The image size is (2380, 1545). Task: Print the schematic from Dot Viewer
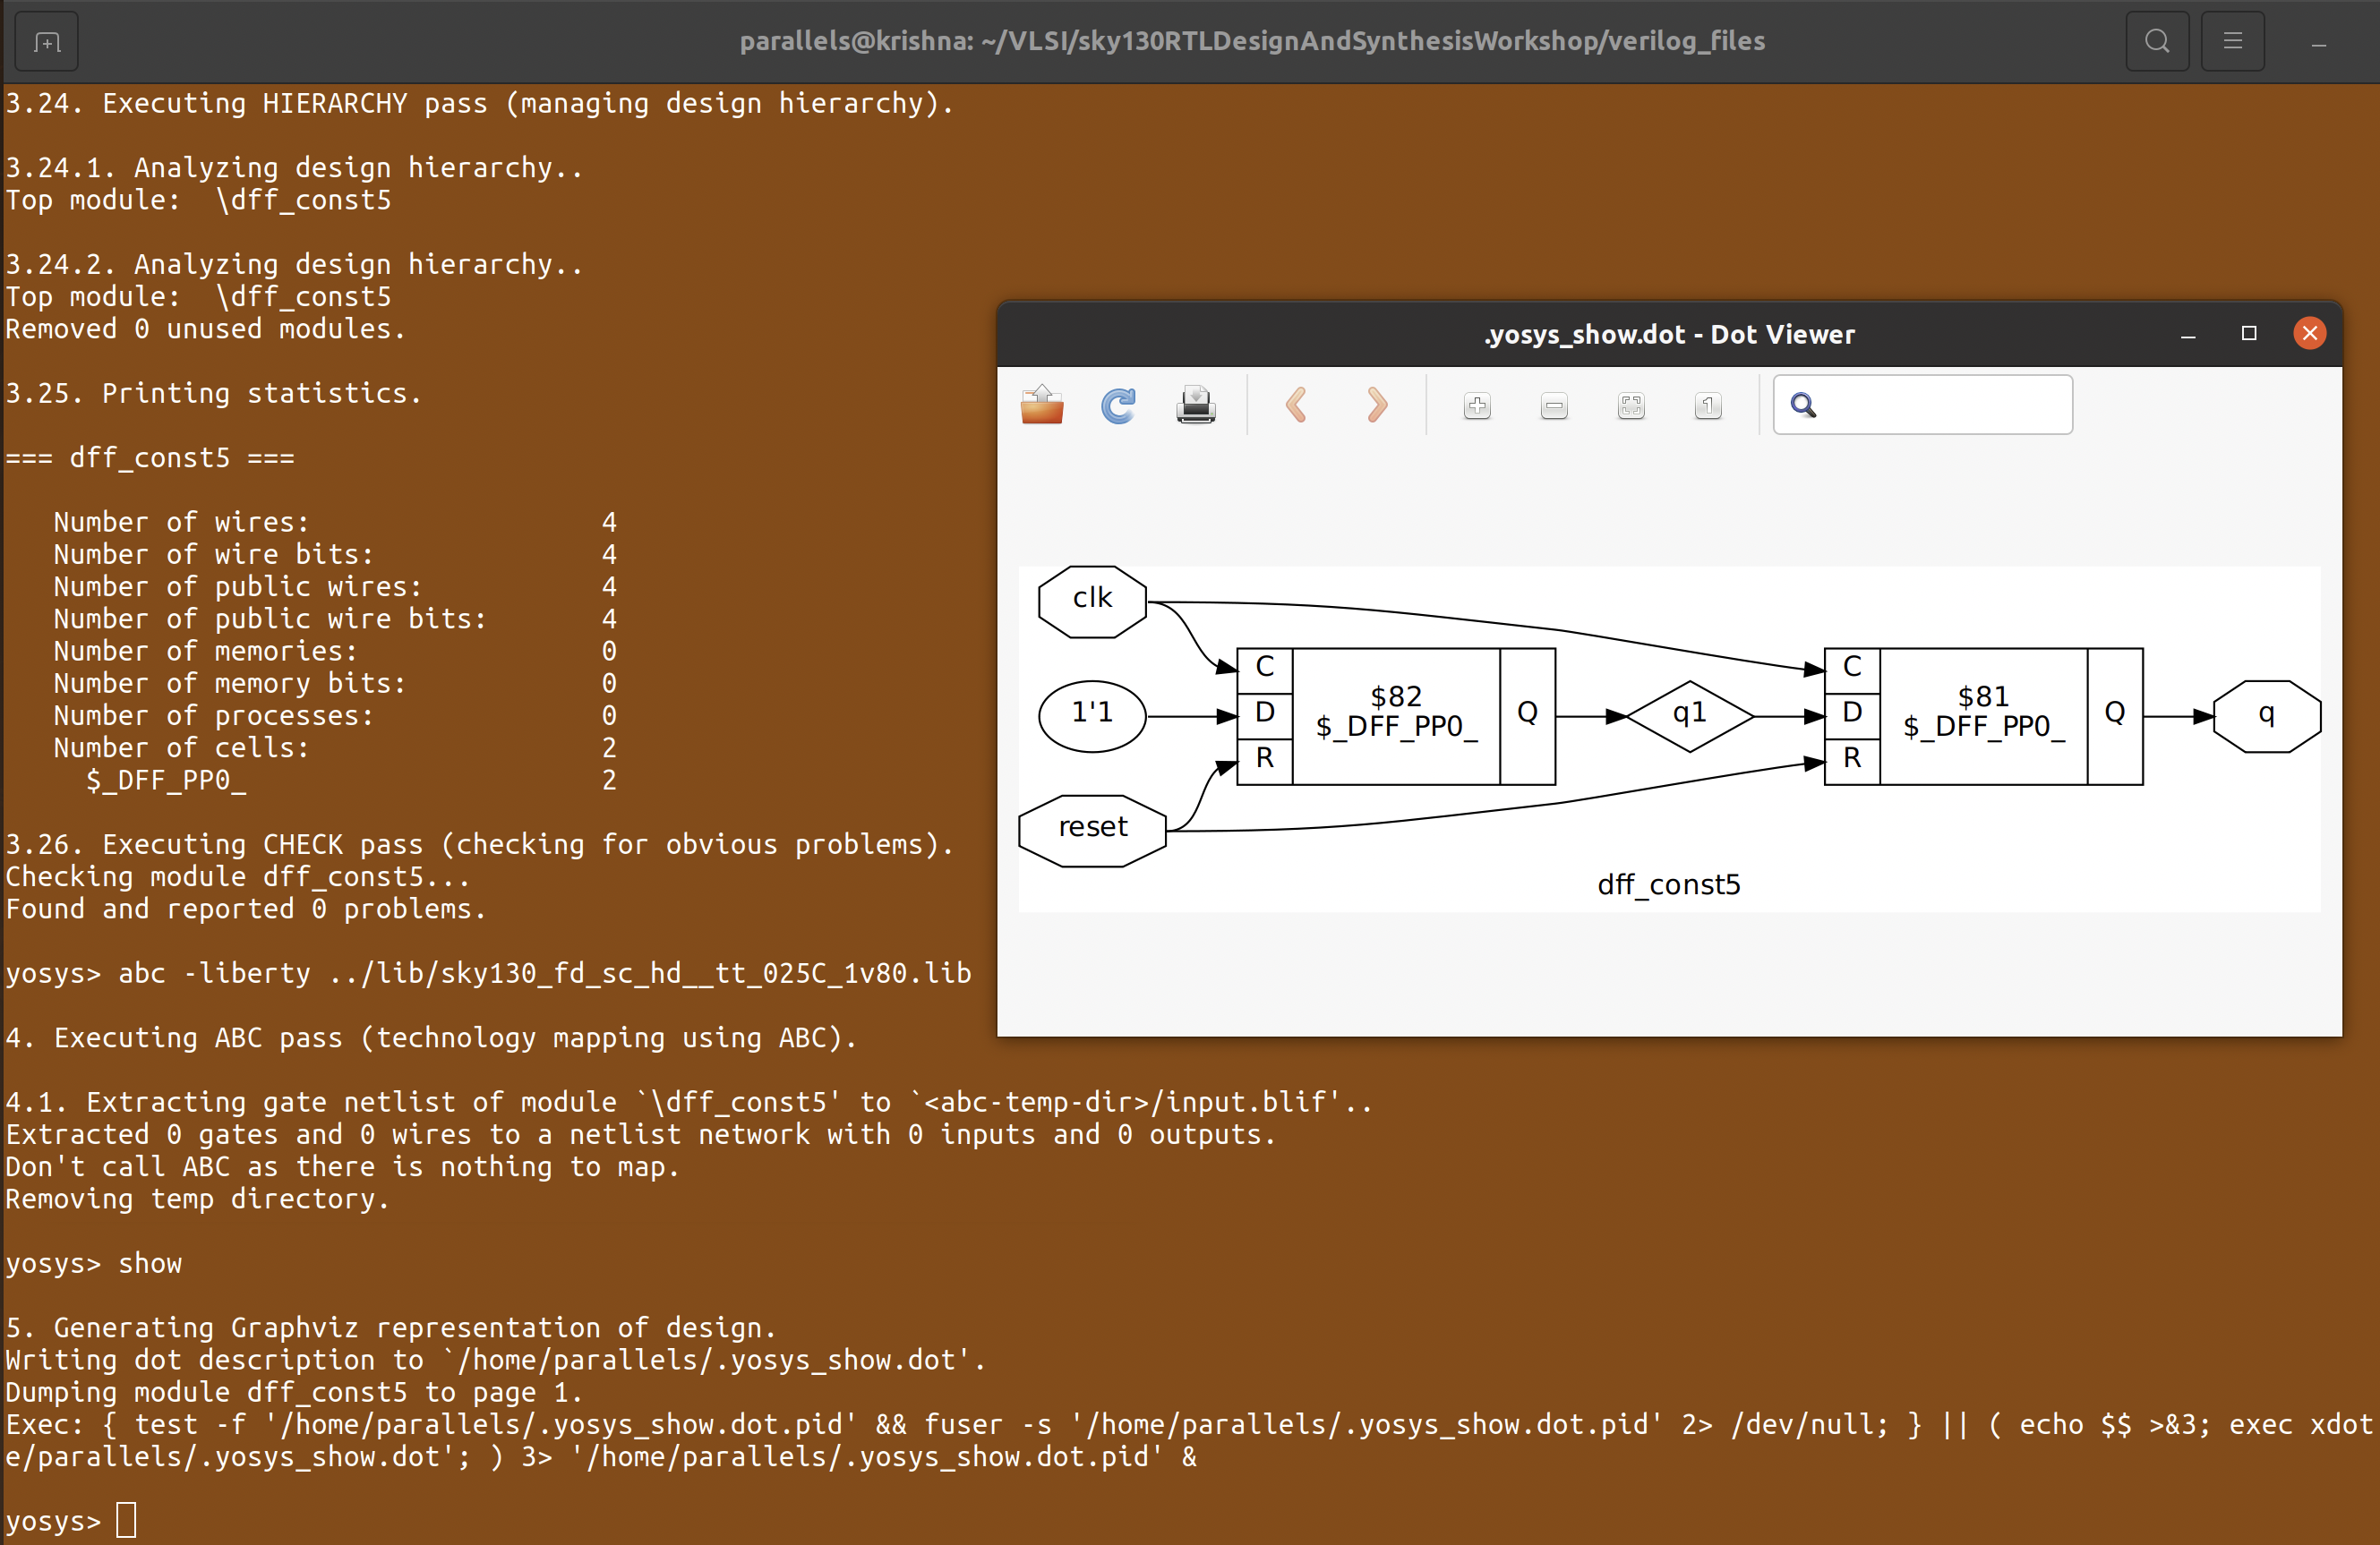tap(1196, 404)
